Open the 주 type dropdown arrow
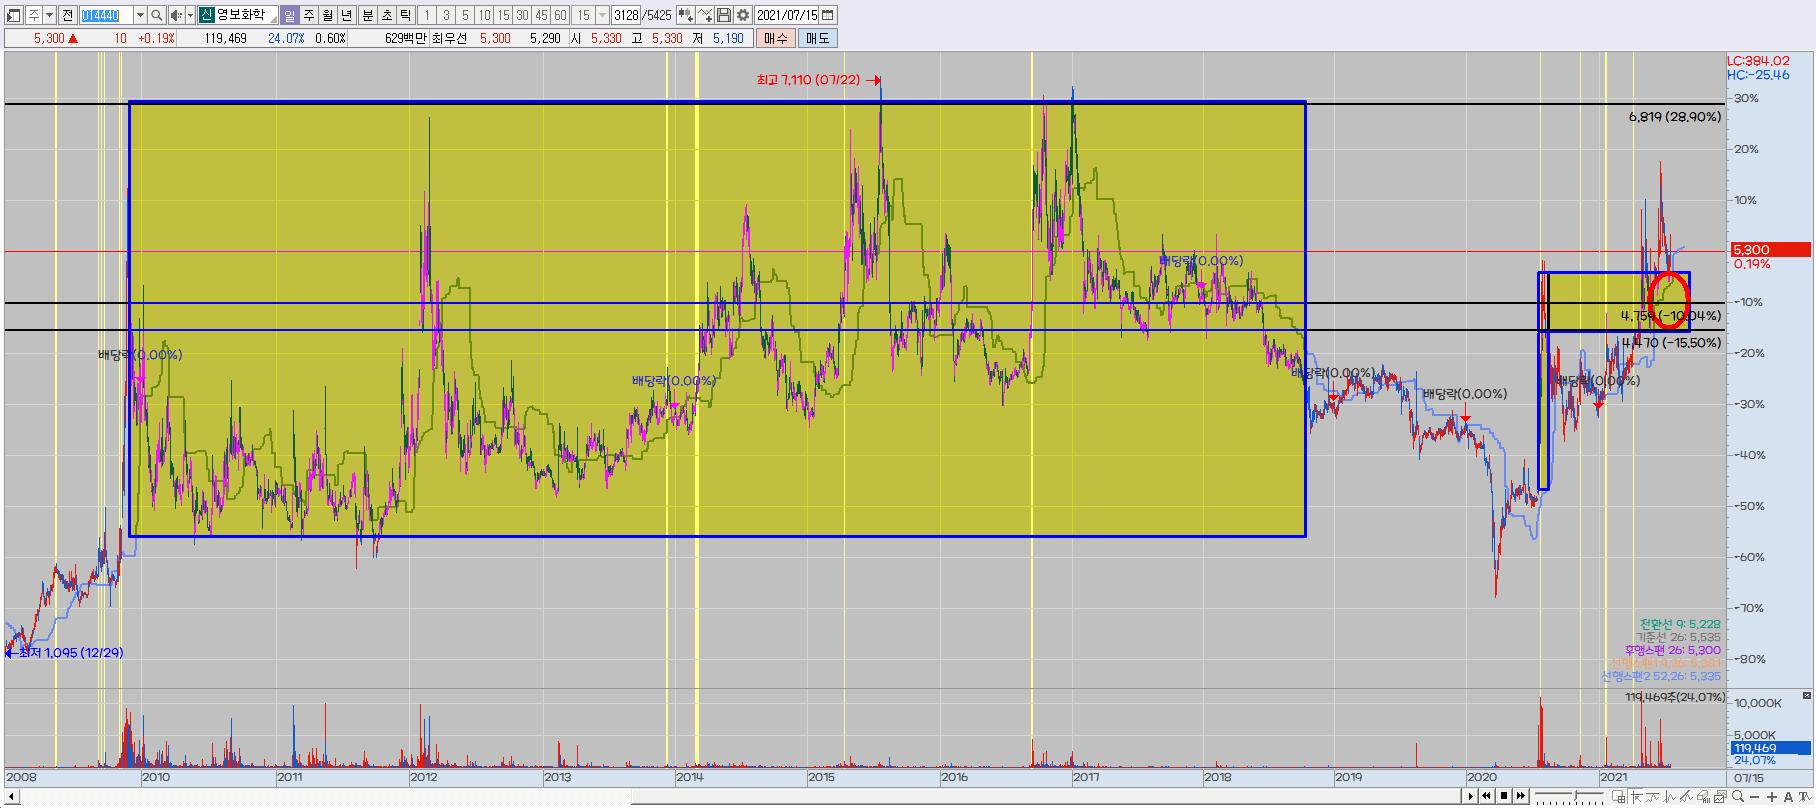Image resolution: width=1816 pixels, height=808 pixels. coord(49,15)
